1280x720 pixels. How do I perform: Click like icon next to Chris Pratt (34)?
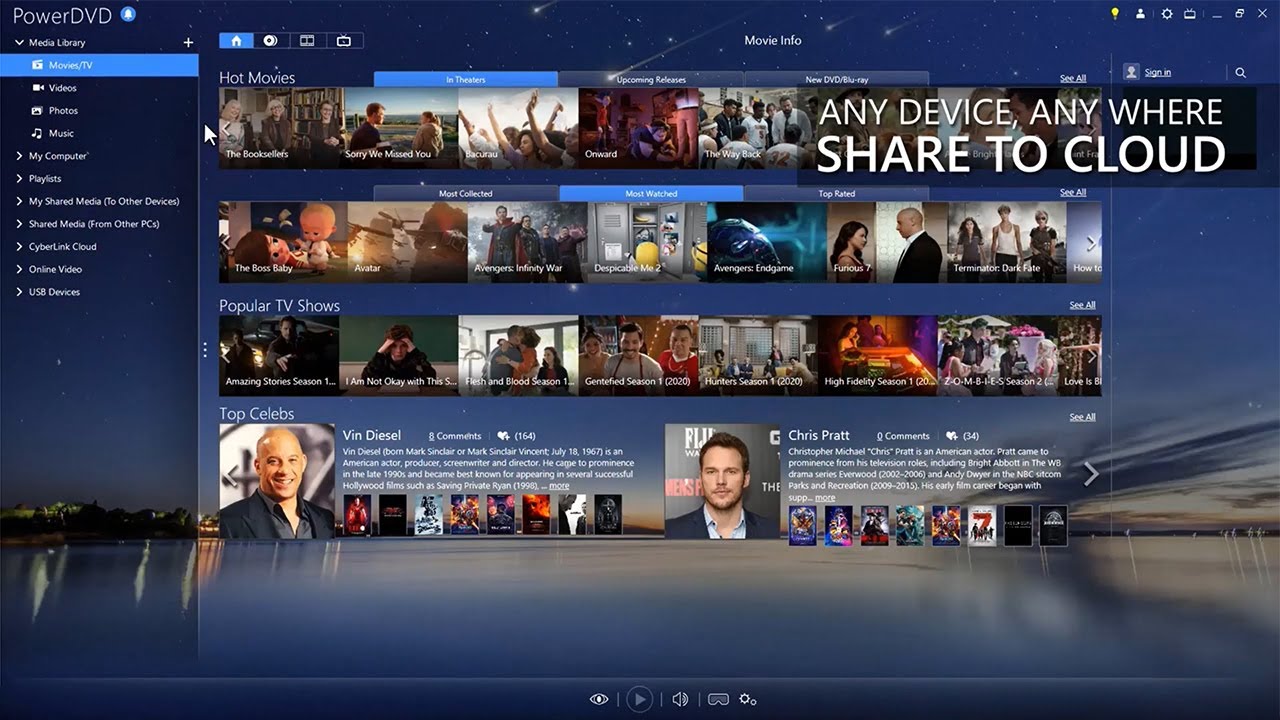(952, 436)
